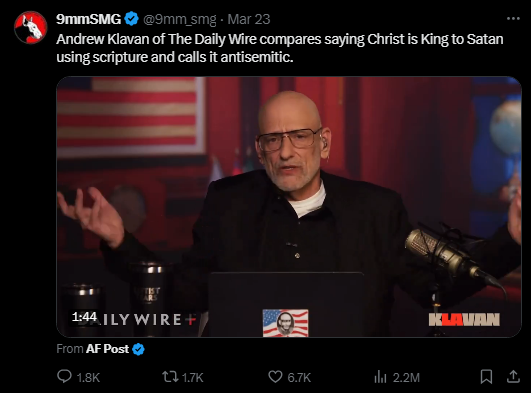Play the Klavan video thumbnail
Viewport: 531px width, 393px height.
pyautogui.click(x=289, y=207)
